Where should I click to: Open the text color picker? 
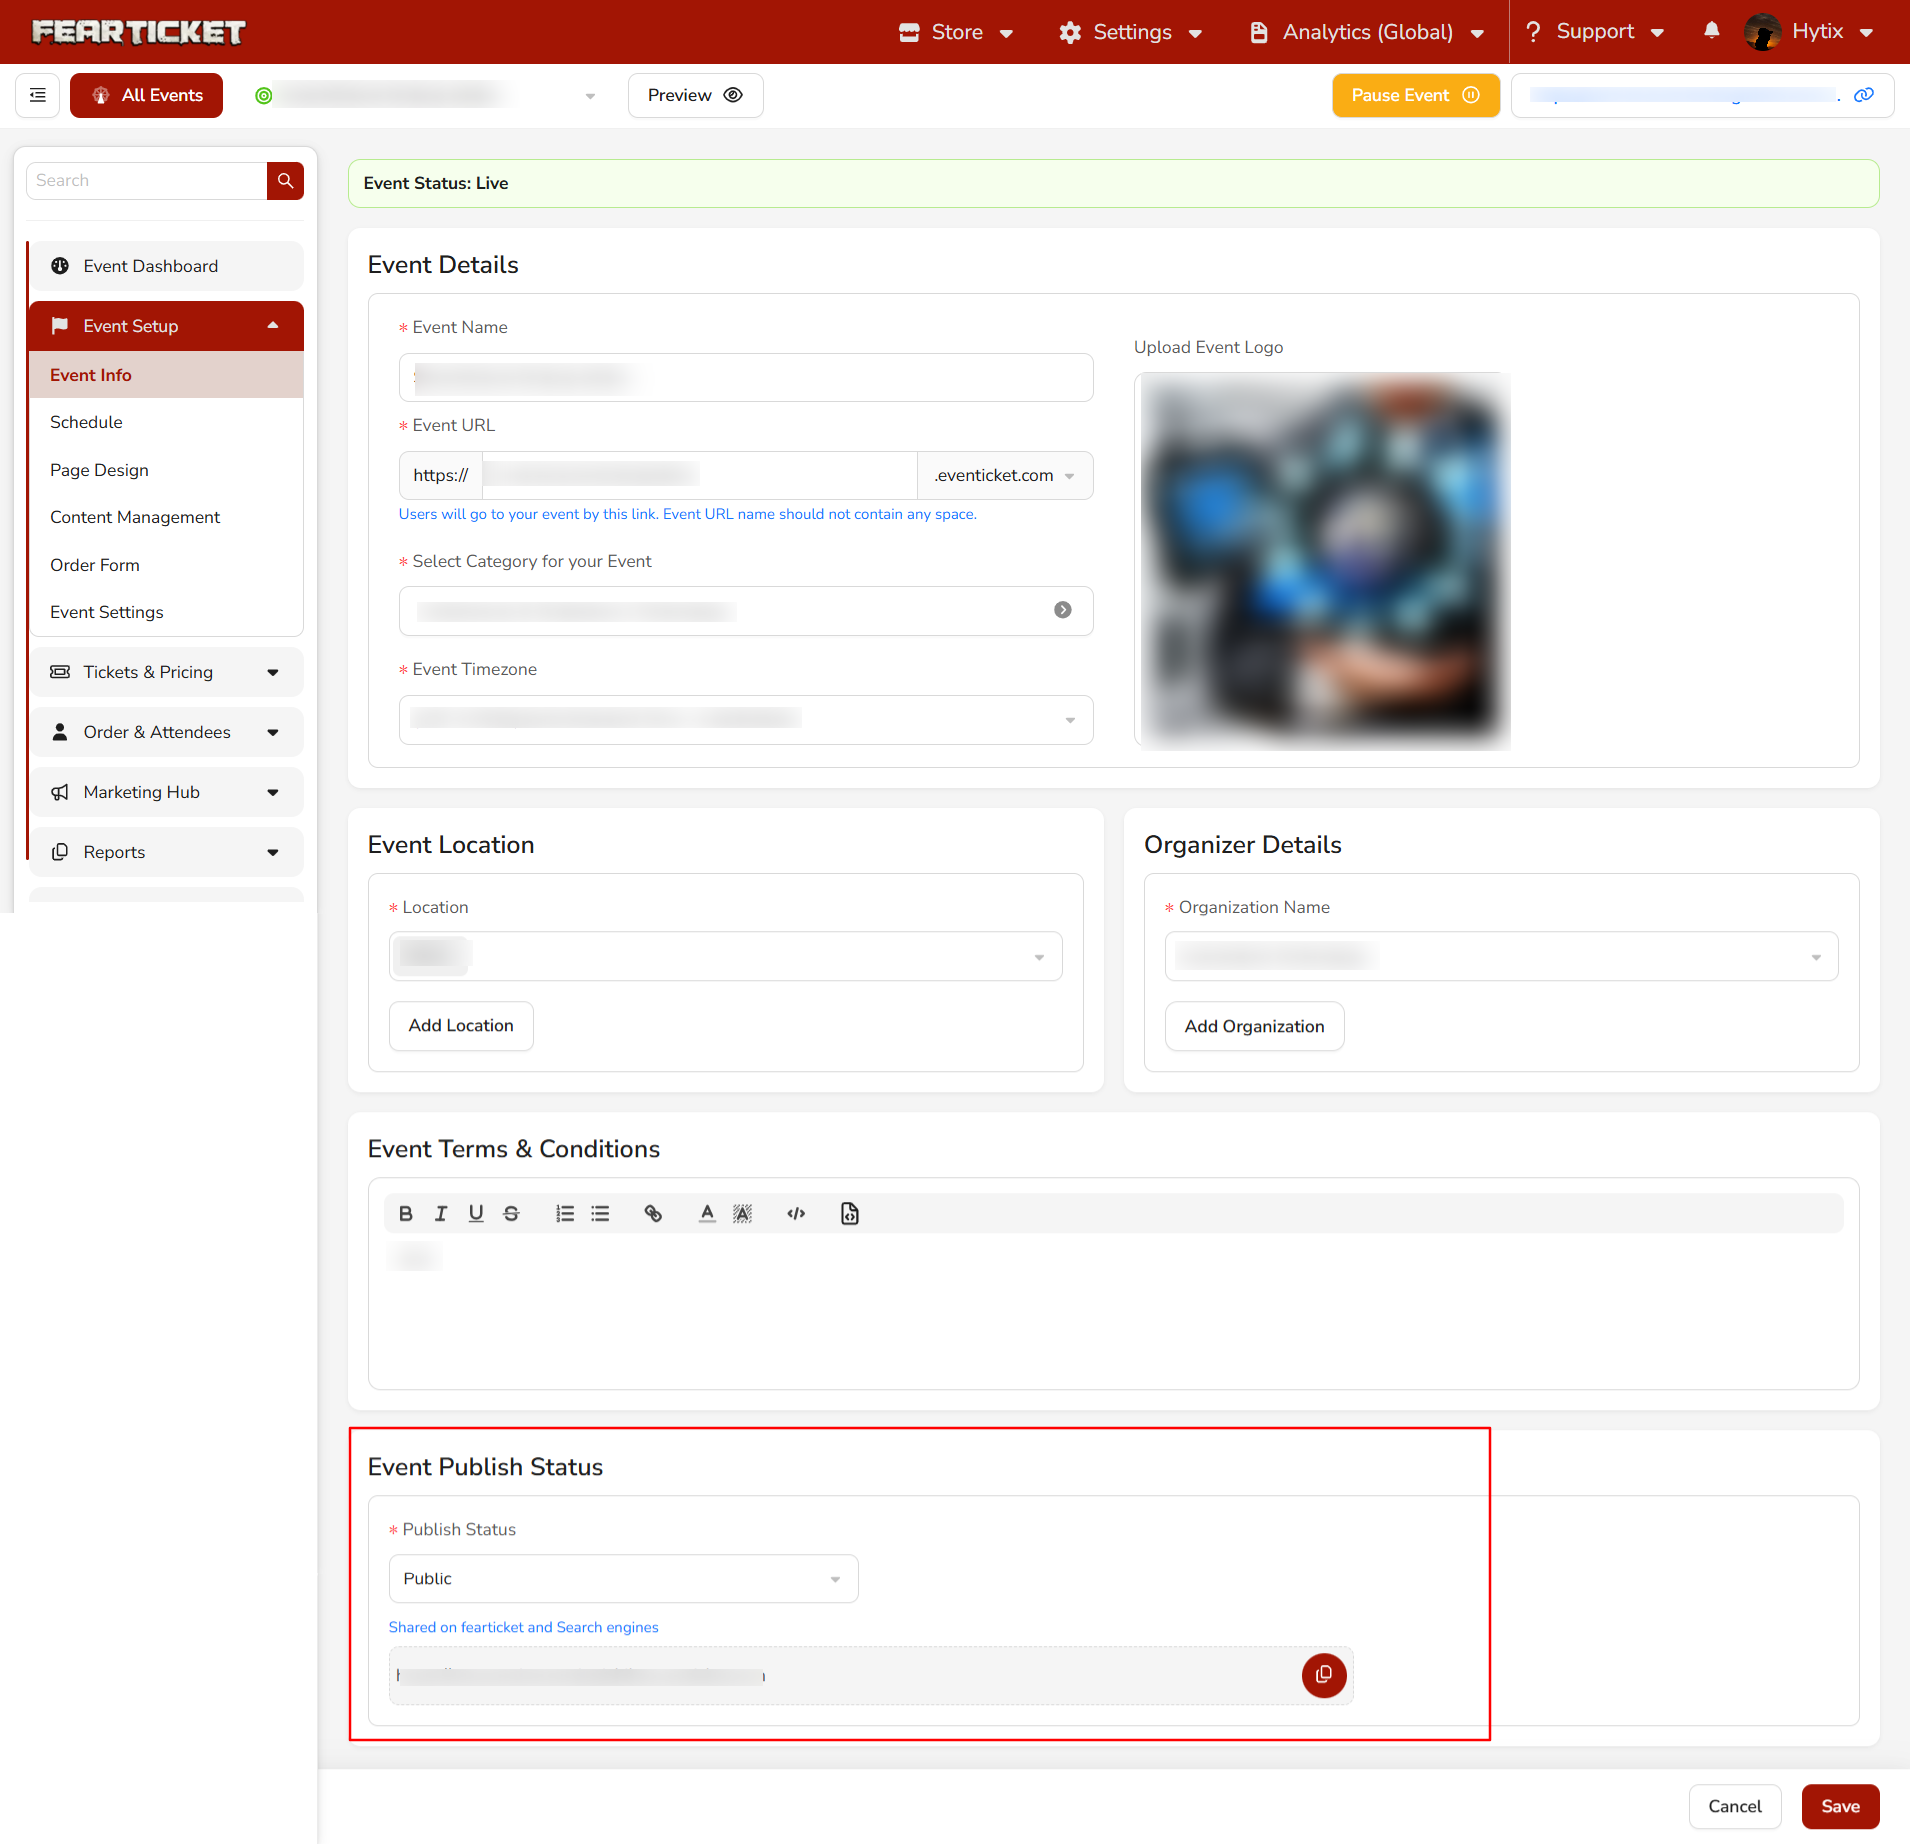[707, 1213]
